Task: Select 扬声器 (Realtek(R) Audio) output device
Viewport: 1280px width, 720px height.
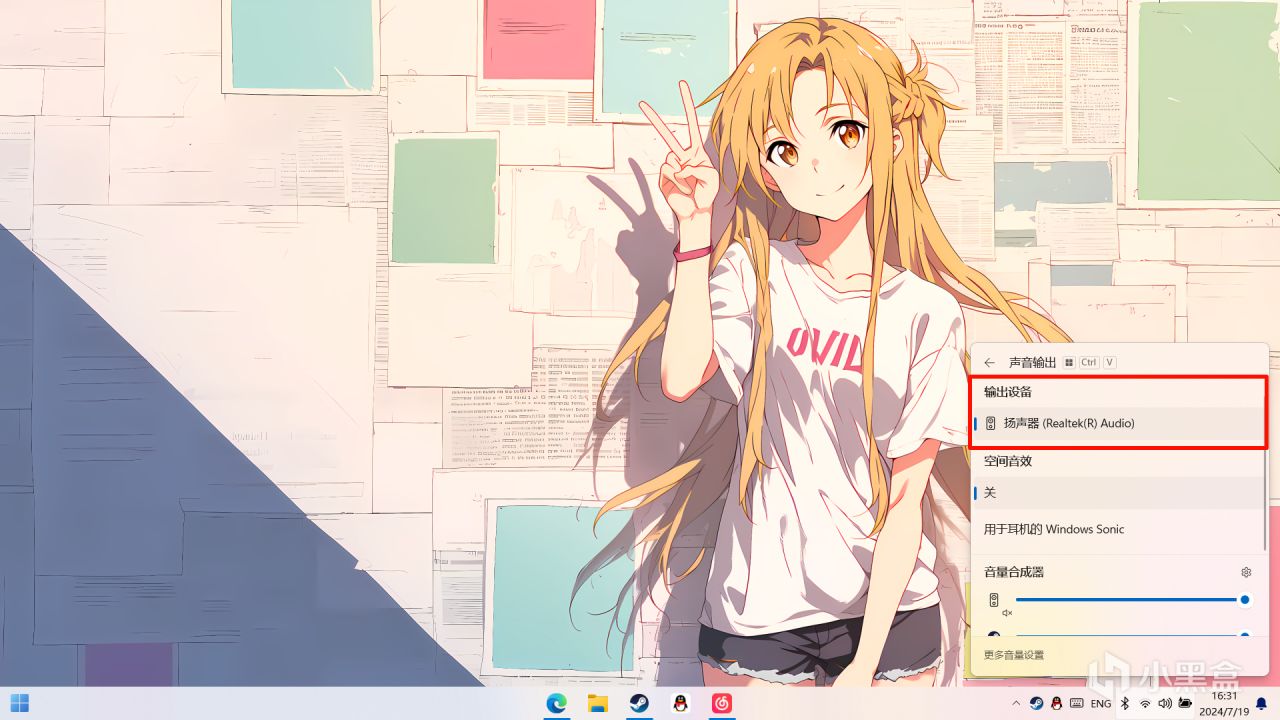Action: [1119, 424]
